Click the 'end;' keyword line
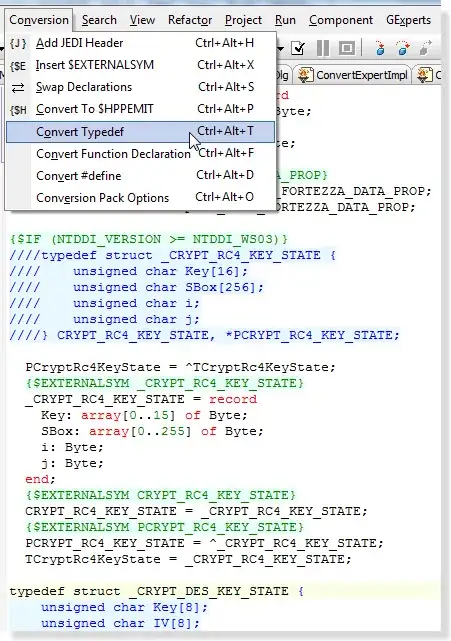 tap(40, 479)
